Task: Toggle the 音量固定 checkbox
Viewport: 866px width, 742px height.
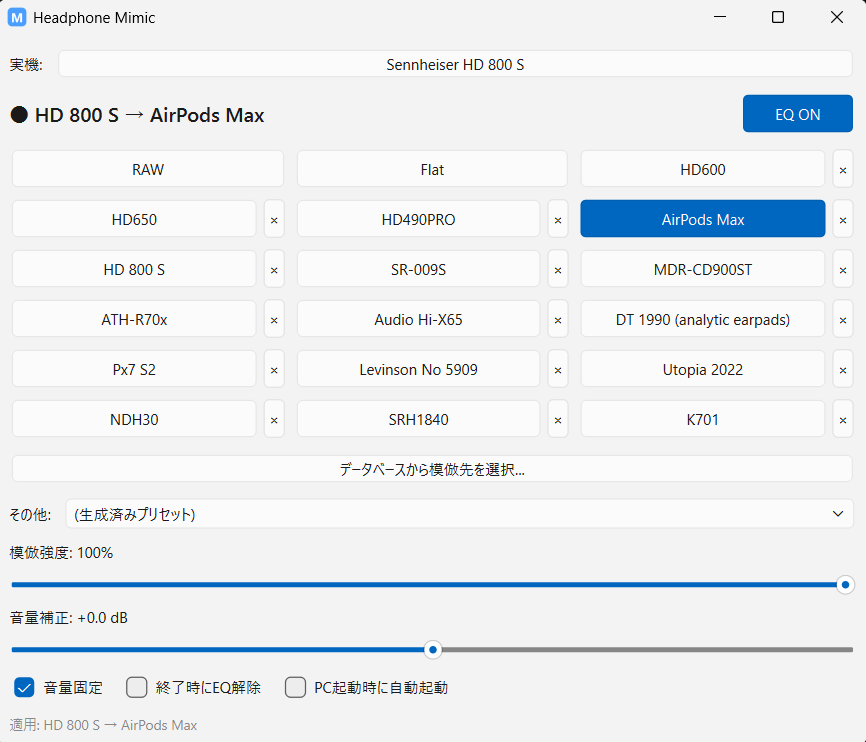Action: click(24, 687)
